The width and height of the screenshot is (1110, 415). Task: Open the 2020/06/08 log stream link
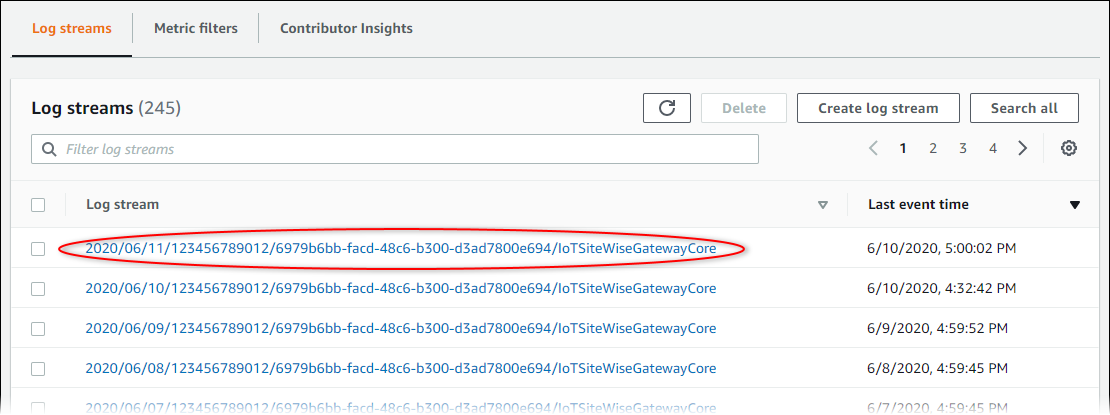(x=400, y=369)
